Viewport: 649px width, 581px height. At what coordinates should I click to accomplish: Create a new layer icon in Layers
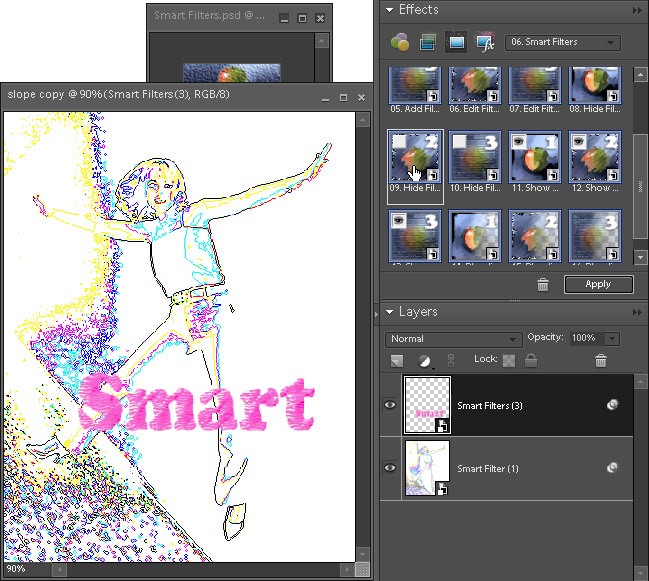tap(397, 361)
